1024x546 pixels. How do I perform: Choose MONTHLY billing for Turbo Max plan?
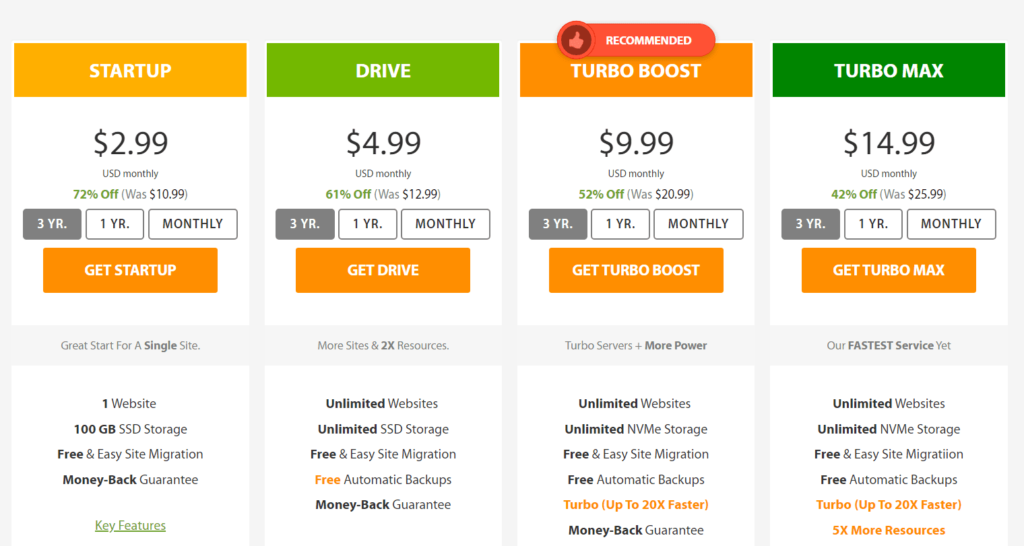tap(951, 224)
